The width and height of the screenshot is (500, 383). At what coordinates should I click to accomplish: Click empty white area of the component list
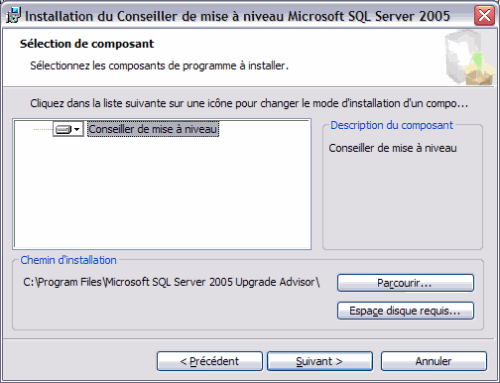tap(162, 193)
